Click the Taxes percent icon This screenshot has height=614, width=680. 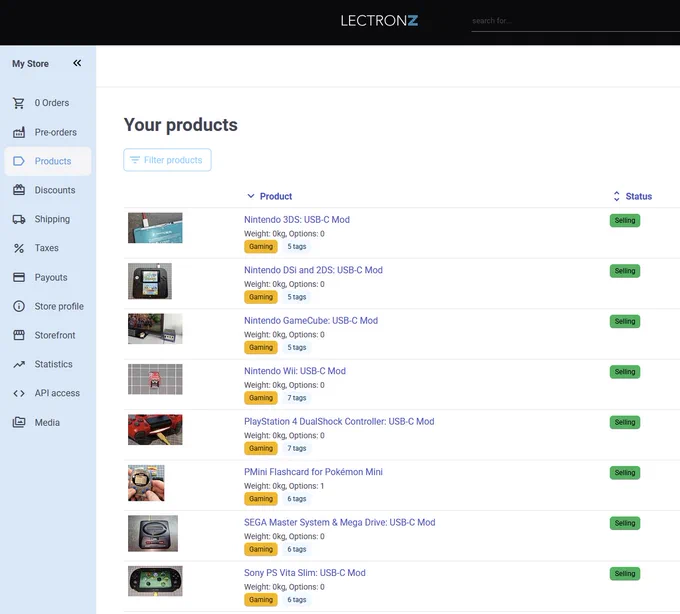[19, 248]
